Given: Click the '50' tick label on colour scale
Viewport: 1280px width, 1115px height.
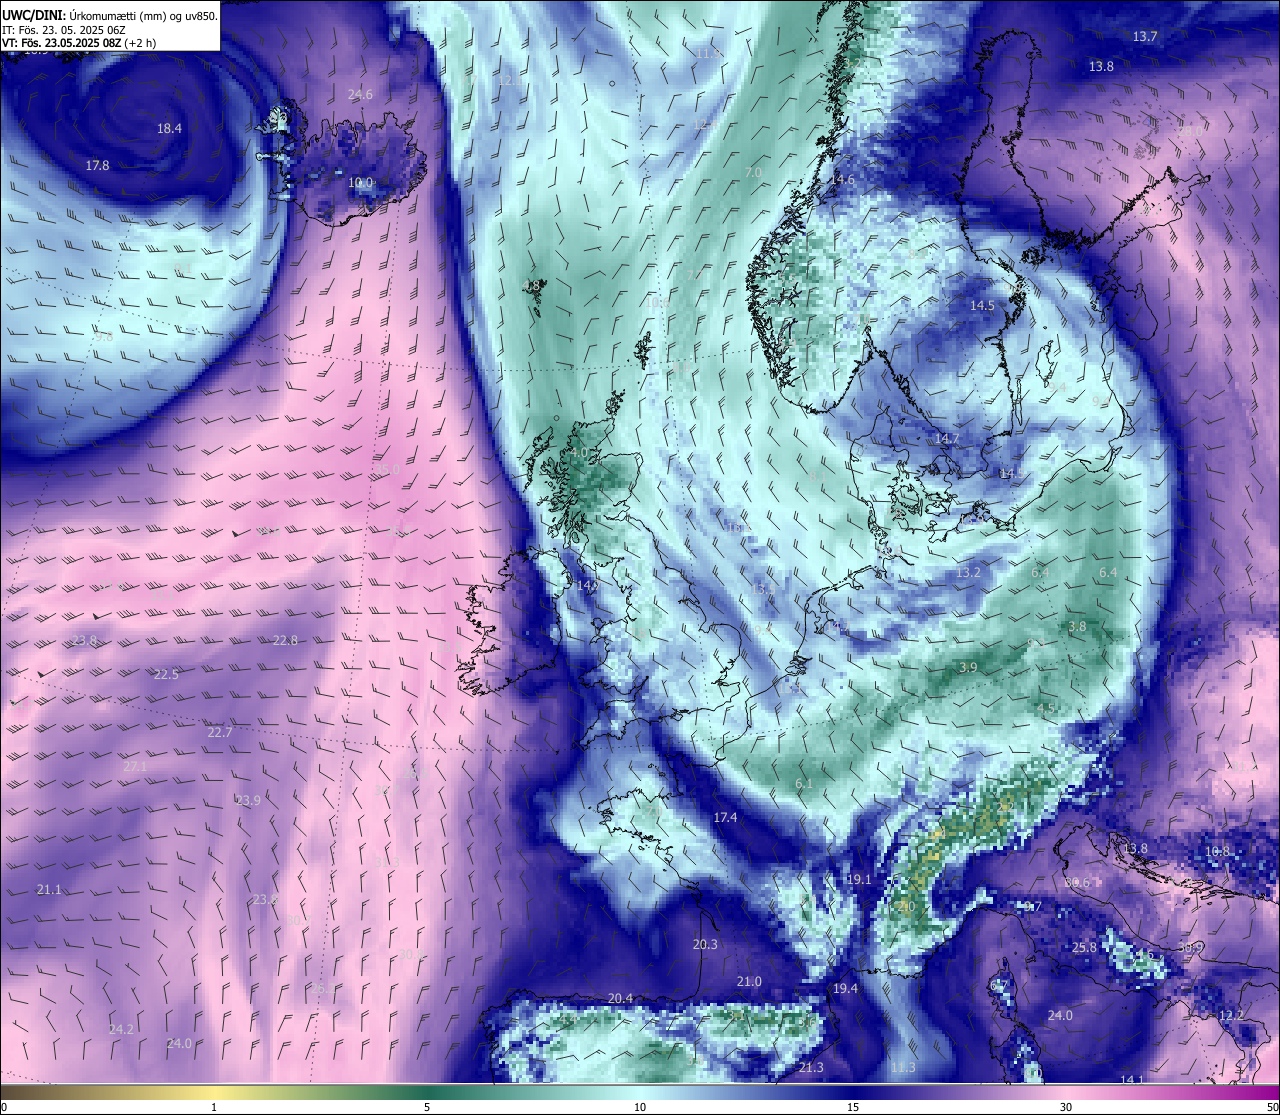Looking at the screenshot, I should pyautogui.click(x=1272, y=1107).
